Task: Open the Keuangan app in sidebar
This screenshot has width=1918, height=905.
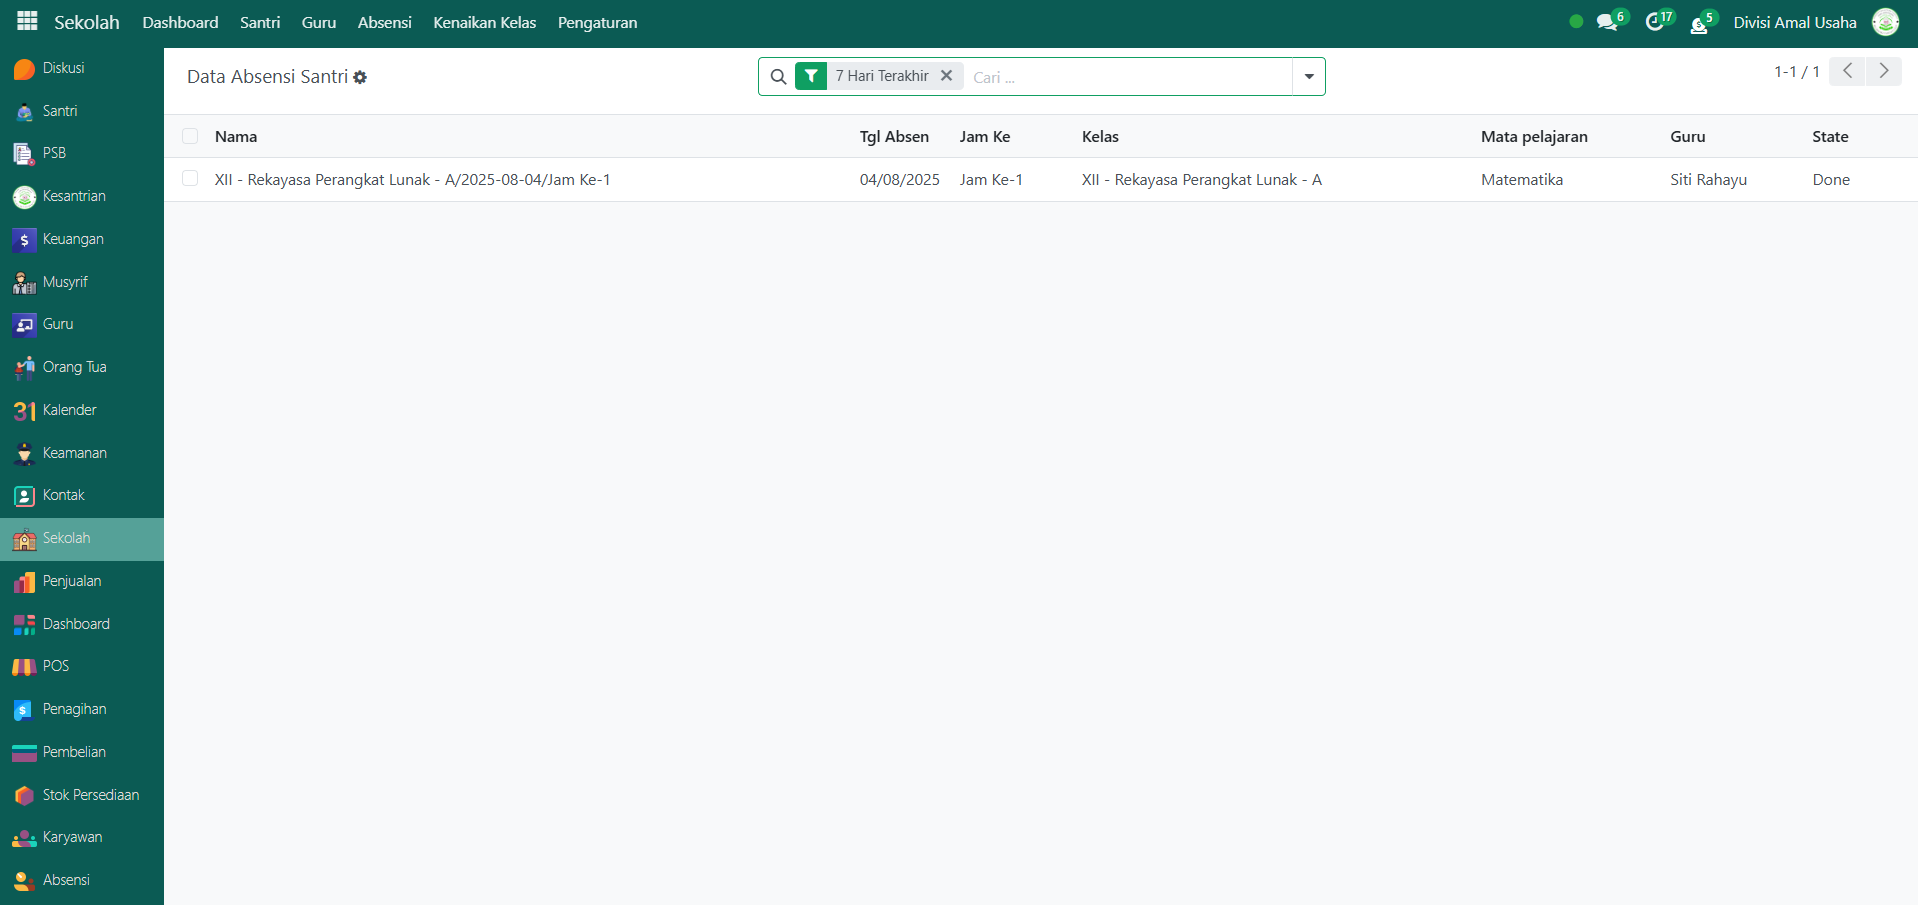Action: [72, 239]
